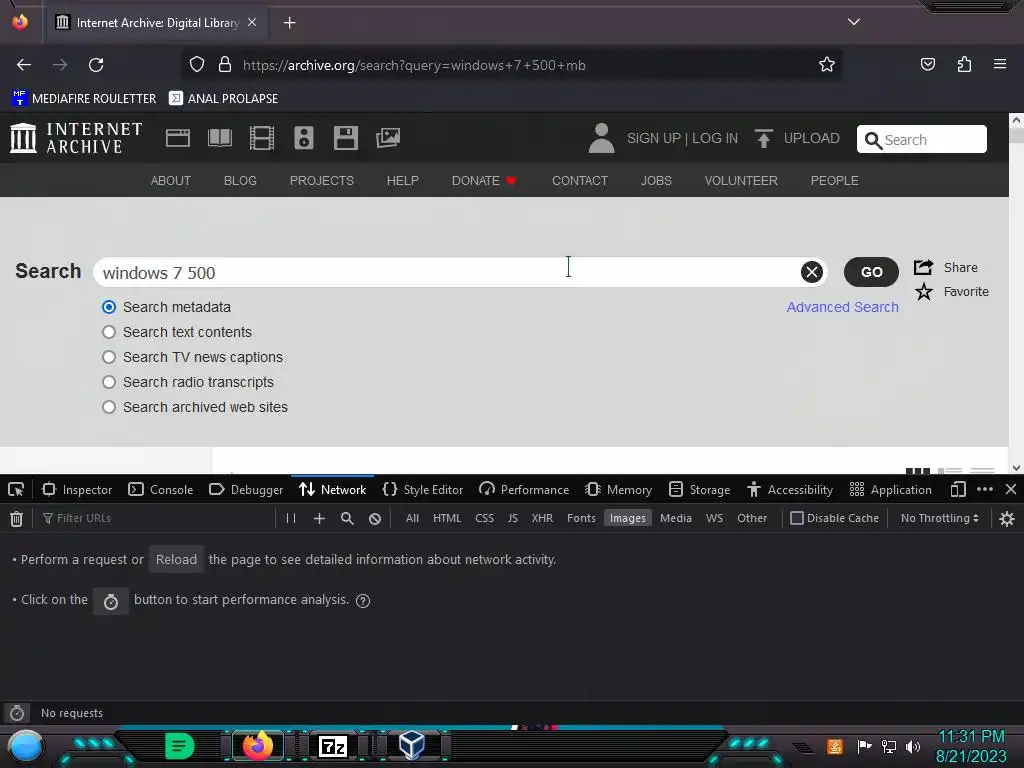The width and height of the screenshot is (1024, 768).
Task: Open the Internet Archive Software floppy icon
Action: 345,138
